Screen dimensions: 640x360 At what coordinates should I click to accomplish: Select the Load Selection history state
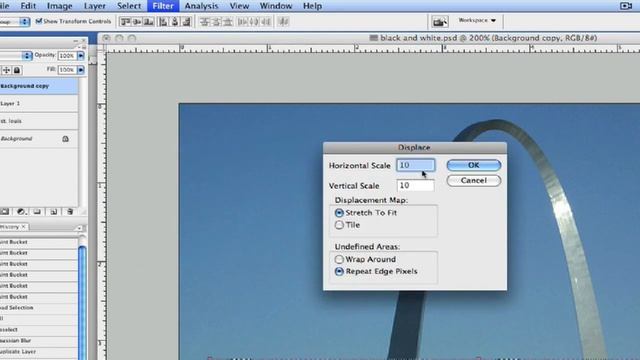point(39,308)
